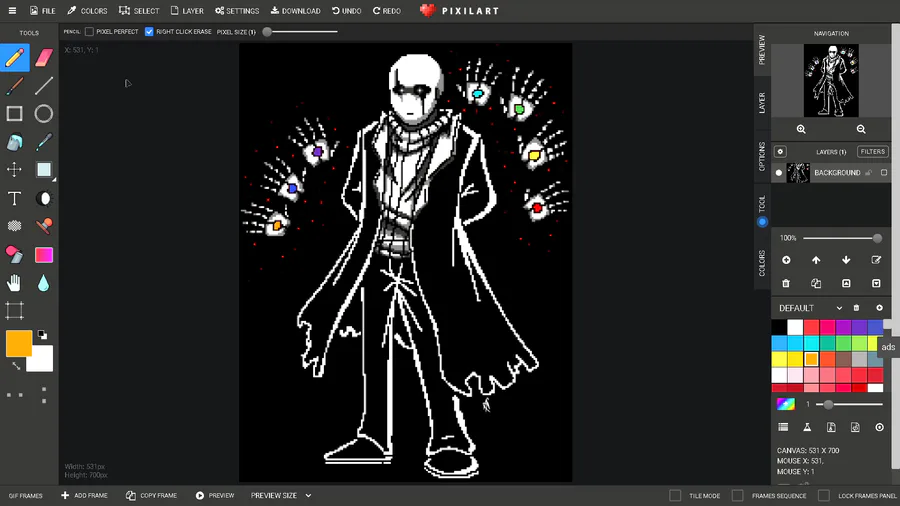Open color mixer flask icon
The image size is (900, 506).
[807, 427]
